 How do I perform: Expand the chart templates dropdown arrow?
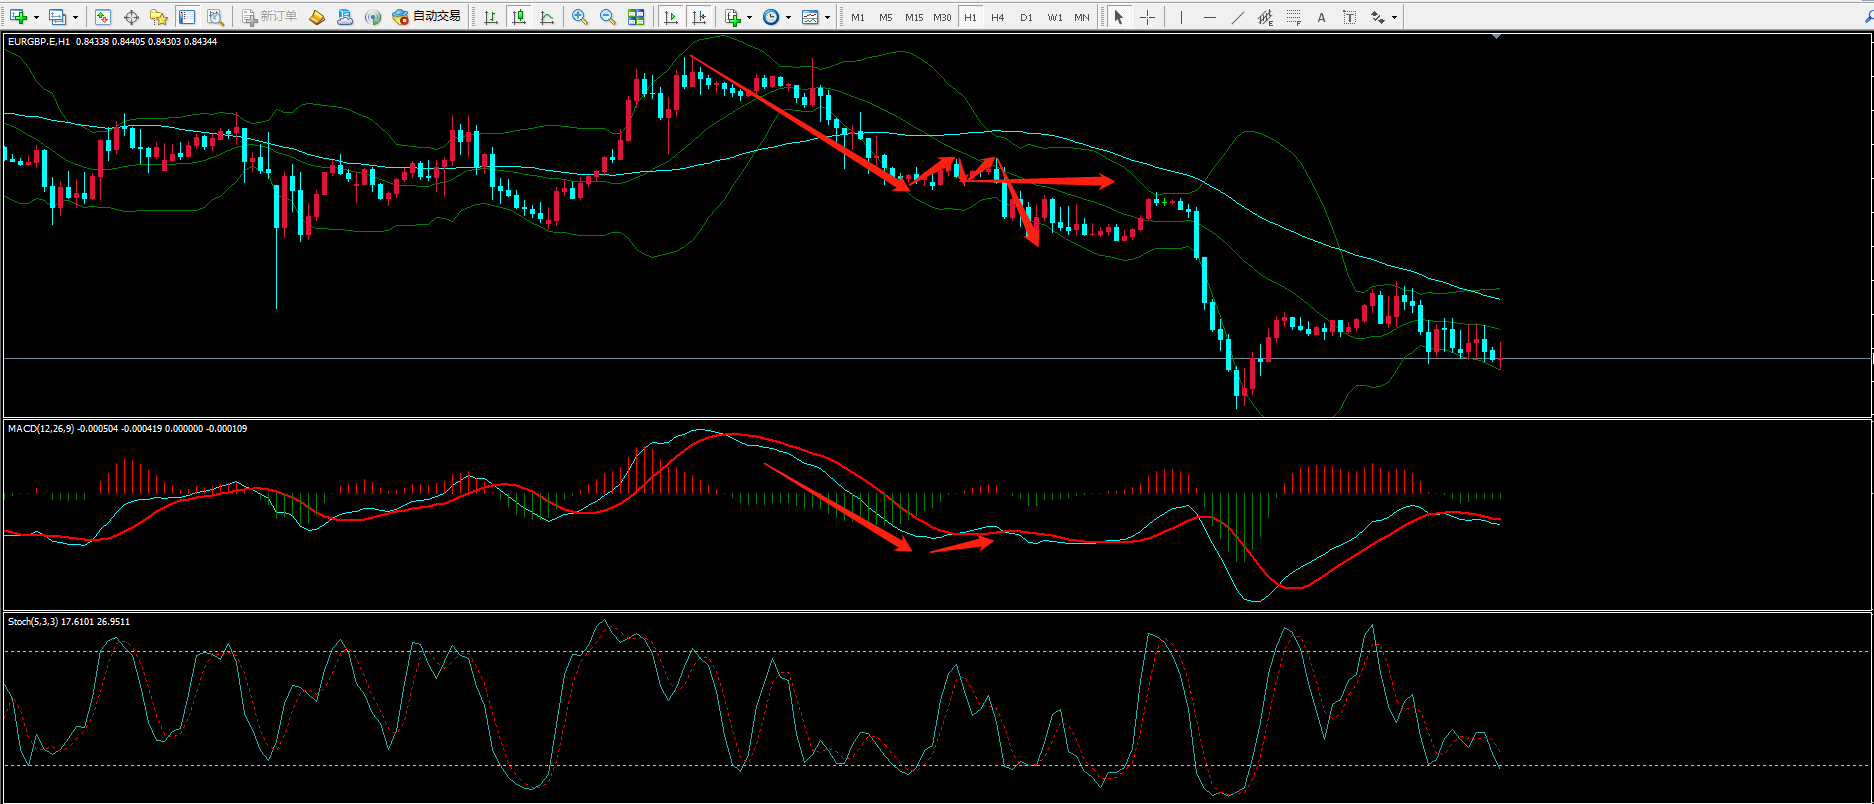coord(827,17)
